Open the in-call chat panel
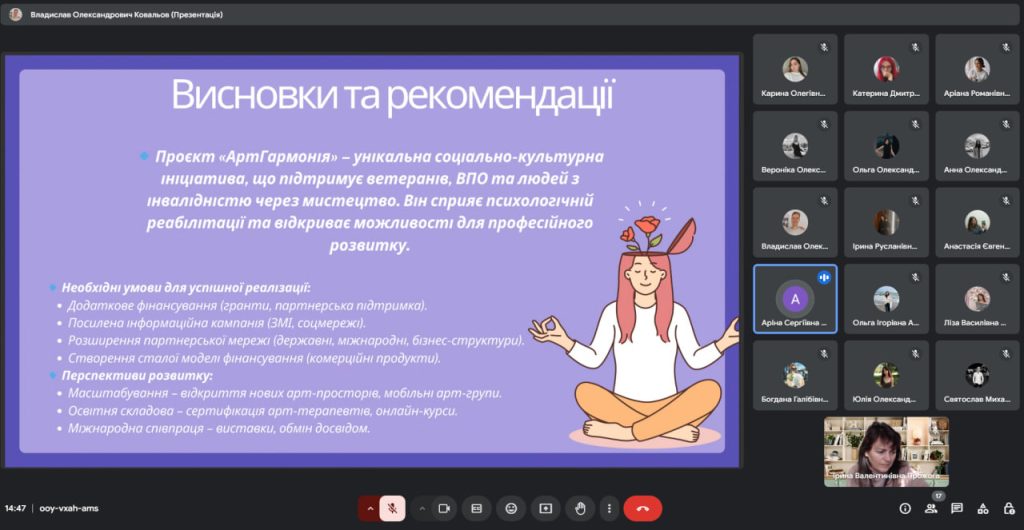 (x=957, y=508)
